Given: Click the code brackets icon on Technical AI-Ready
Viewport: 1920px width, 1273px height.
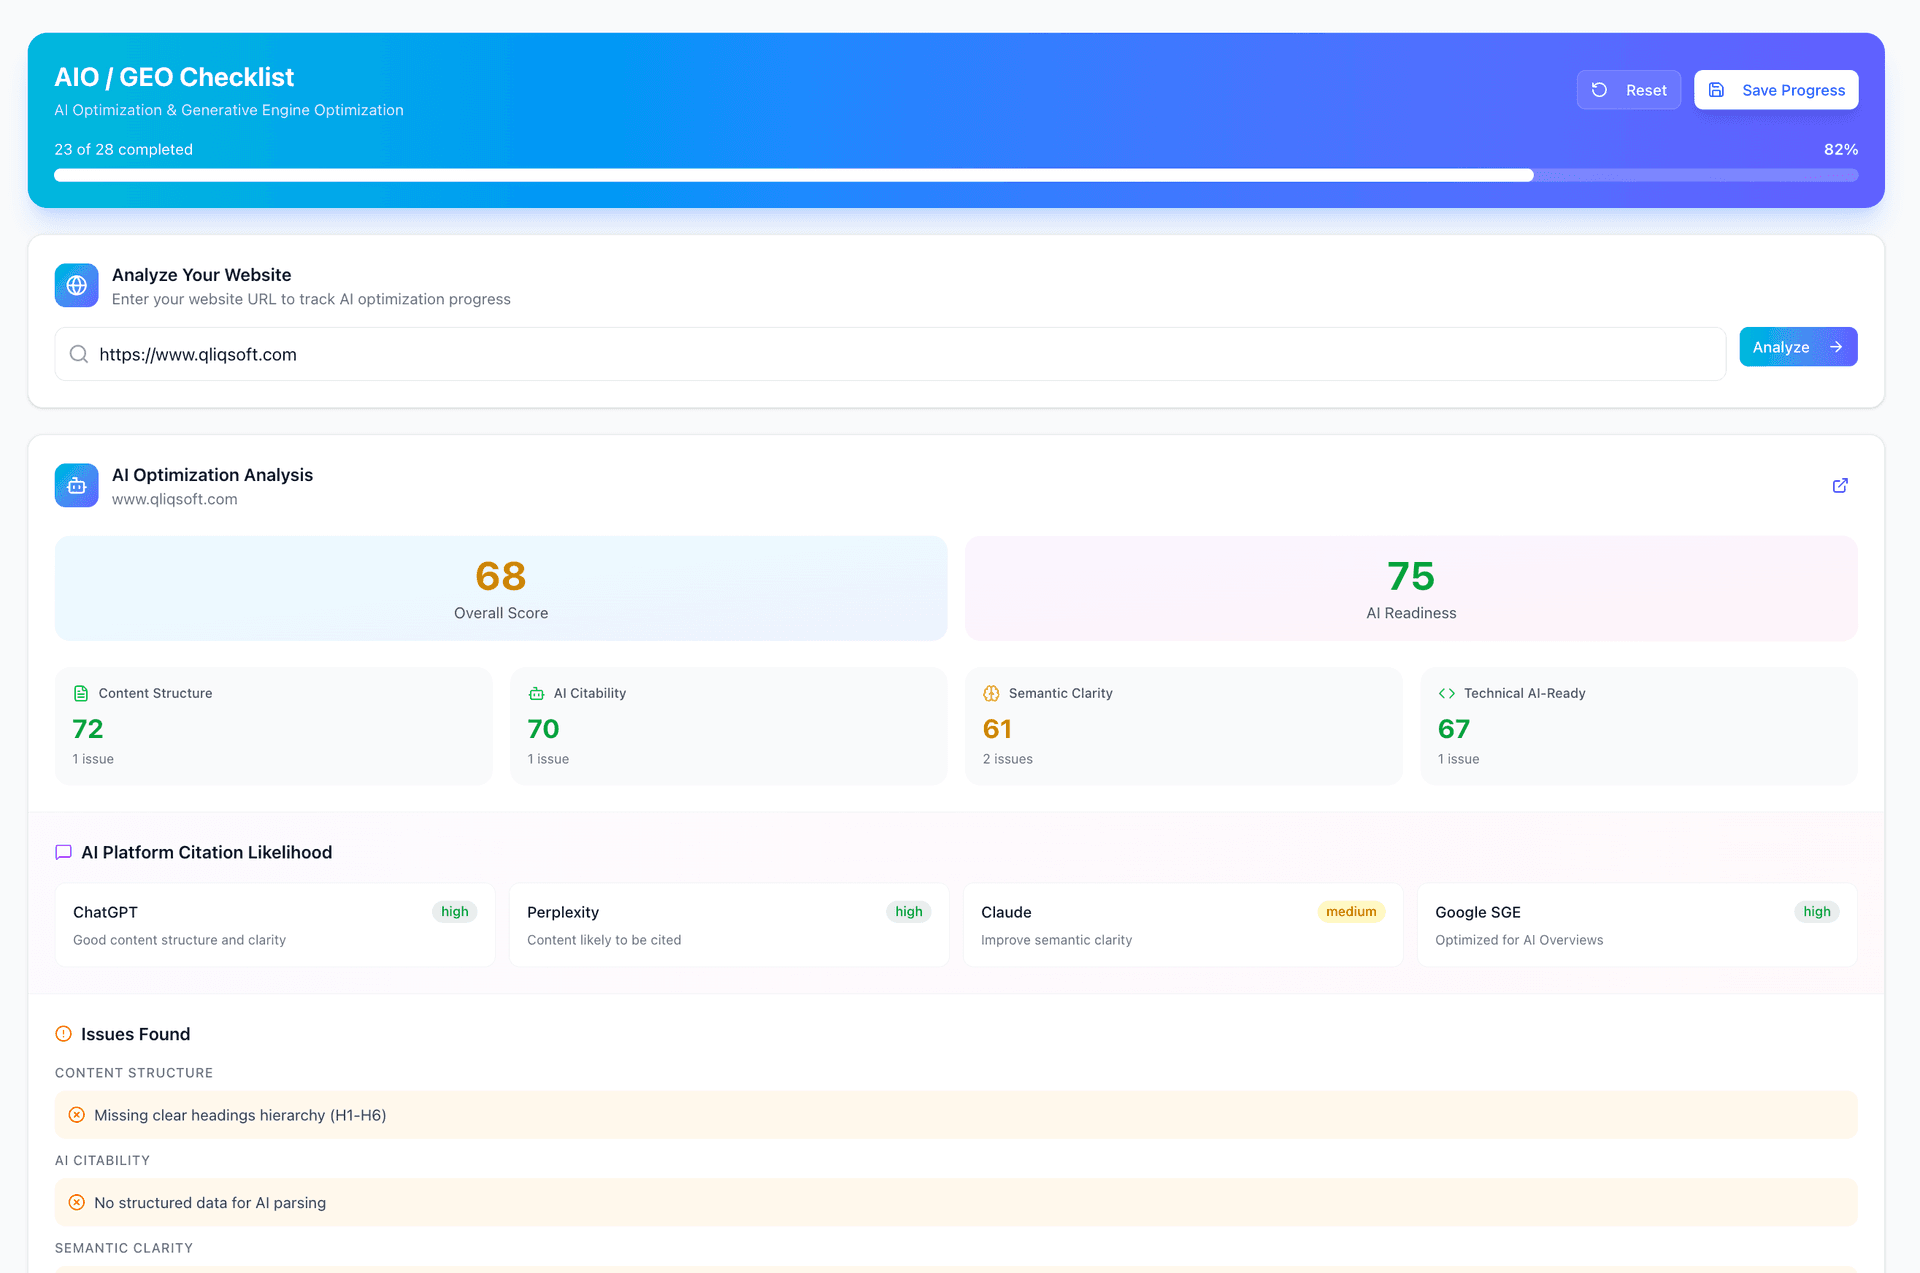Looking at the screenshot, I should 1447,692.
